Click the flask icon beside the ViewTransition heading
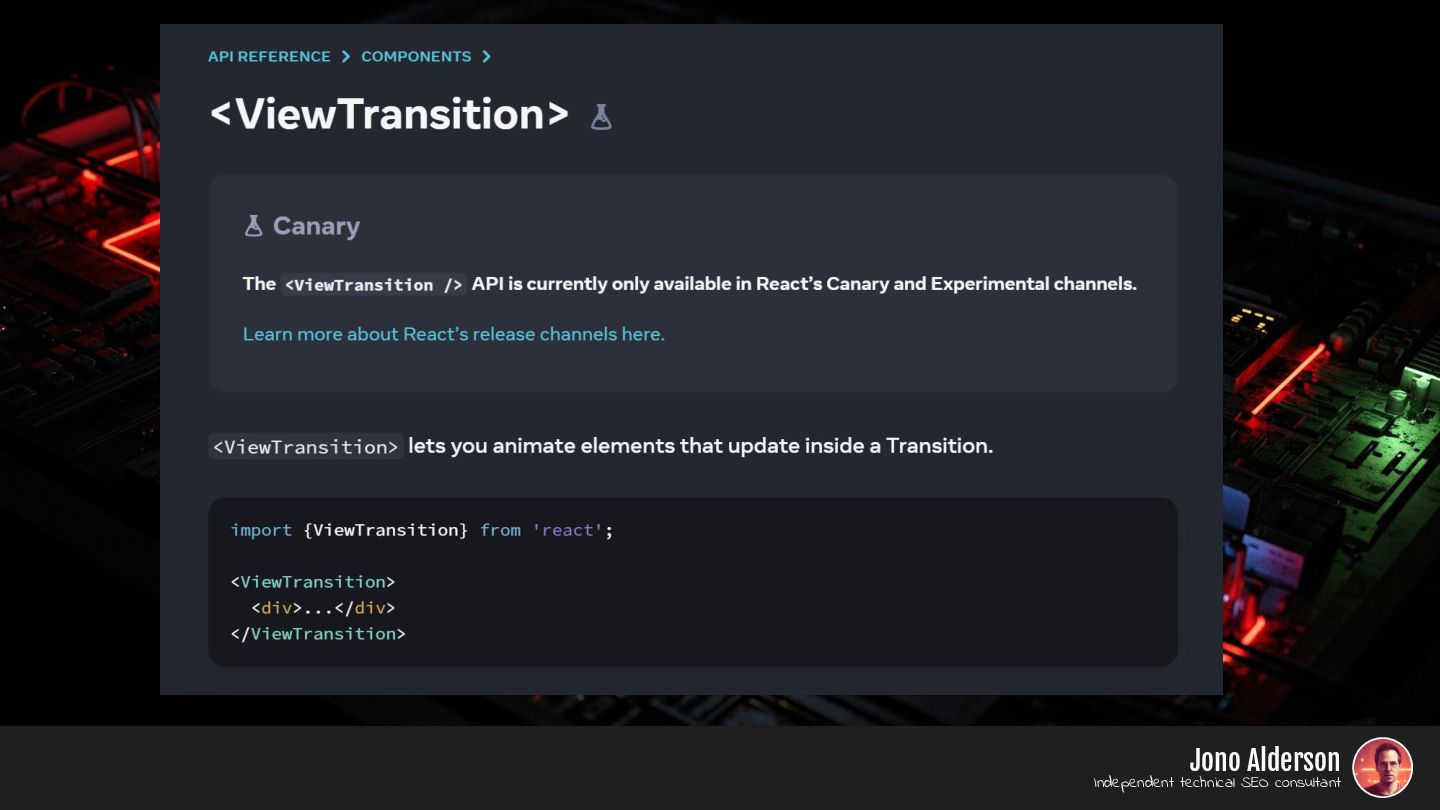This screenshot has width=1440, height=810. tap(600, 117)
